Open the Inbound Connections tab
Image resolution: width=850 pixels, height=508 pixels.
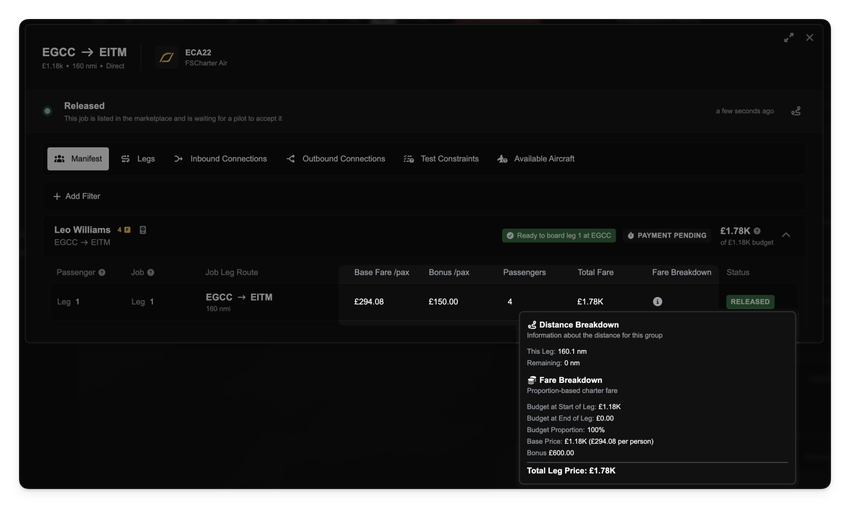[x=220, y=159]
